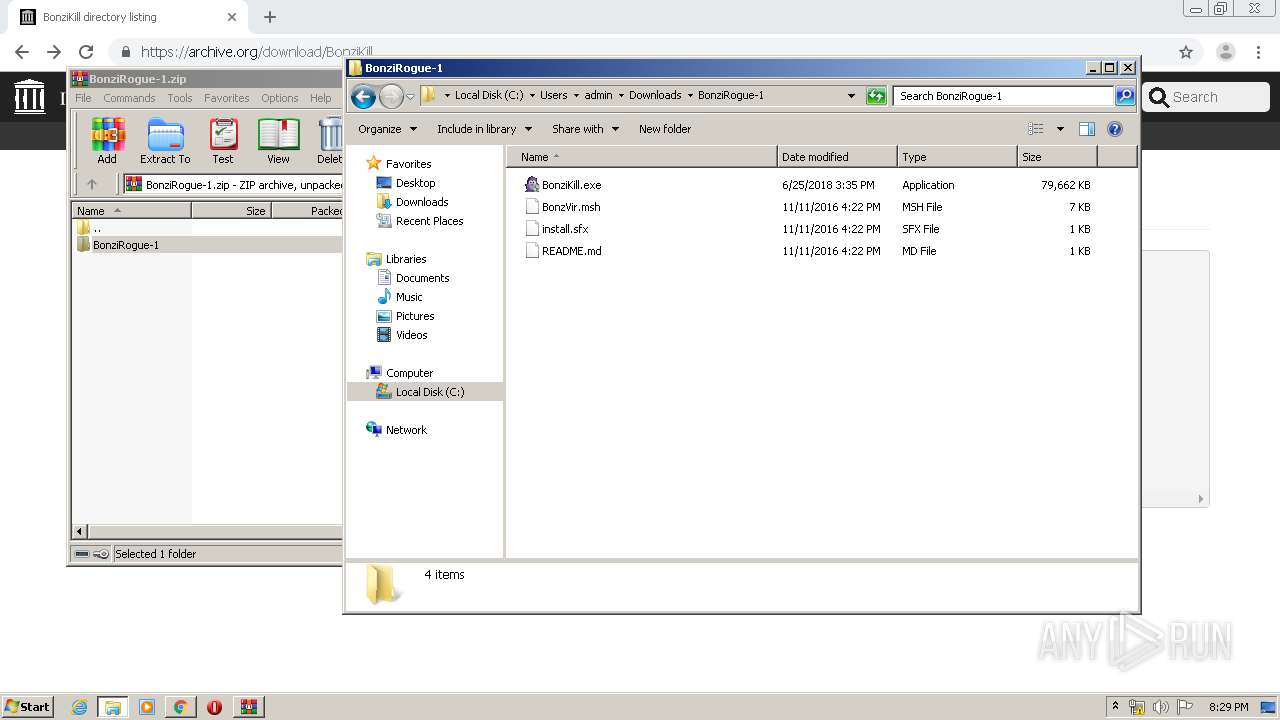Select Videos library
Screen dimensions: 1280x720
pos(411,335)
